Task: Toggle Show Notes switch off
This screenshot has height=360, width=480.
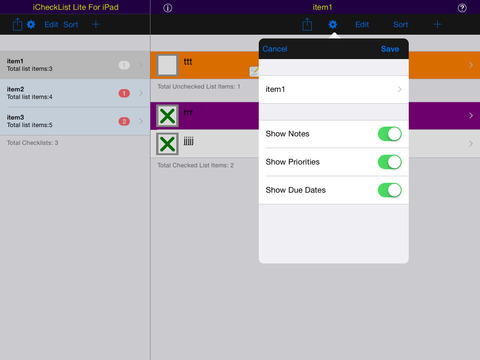Action: 389,134
